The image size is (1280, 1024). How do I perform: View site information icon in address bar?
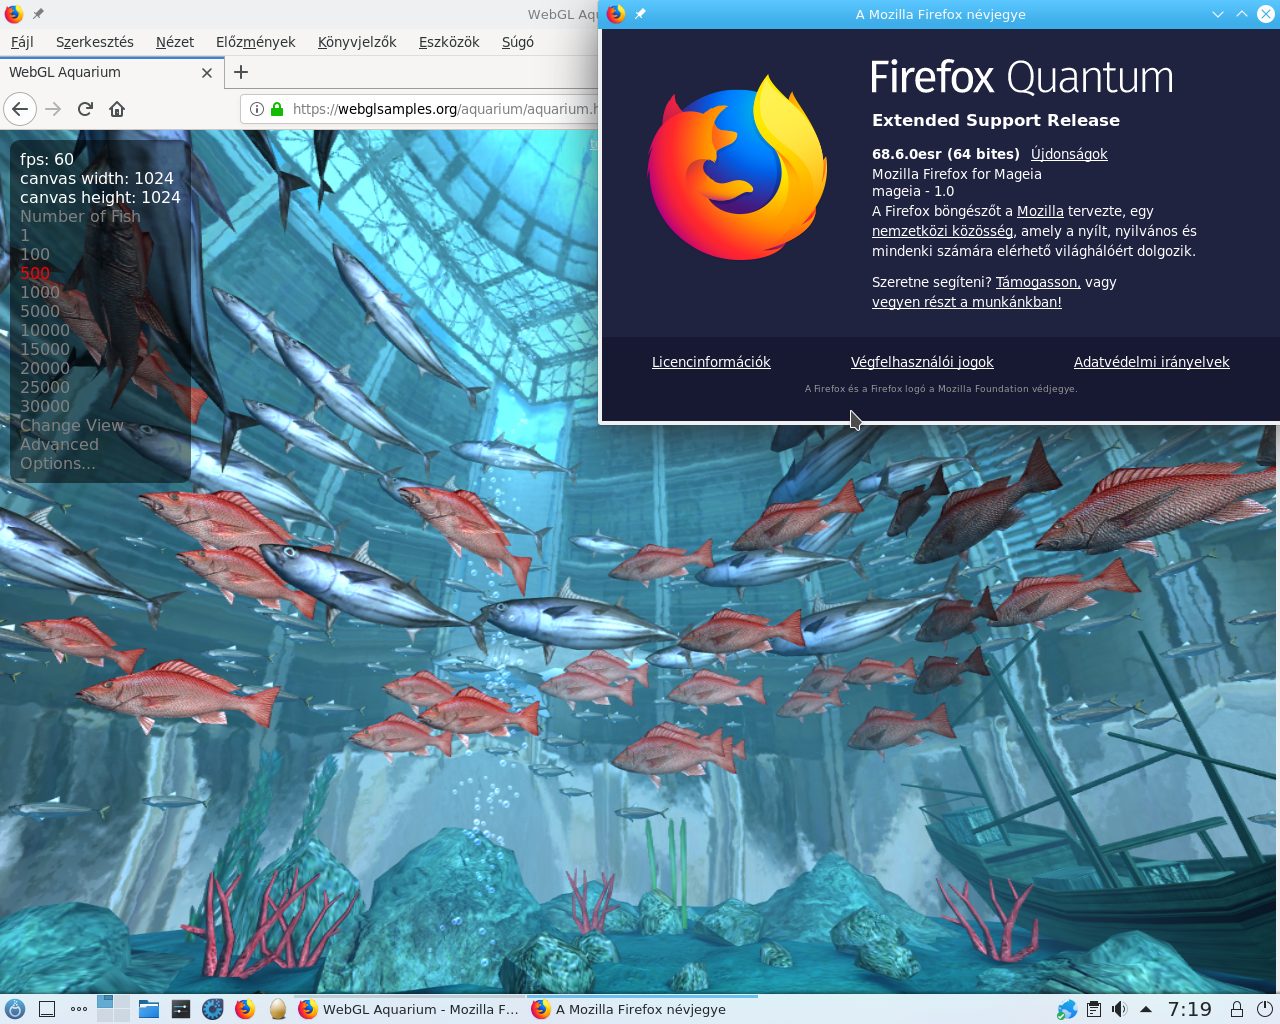click(257, 109)
